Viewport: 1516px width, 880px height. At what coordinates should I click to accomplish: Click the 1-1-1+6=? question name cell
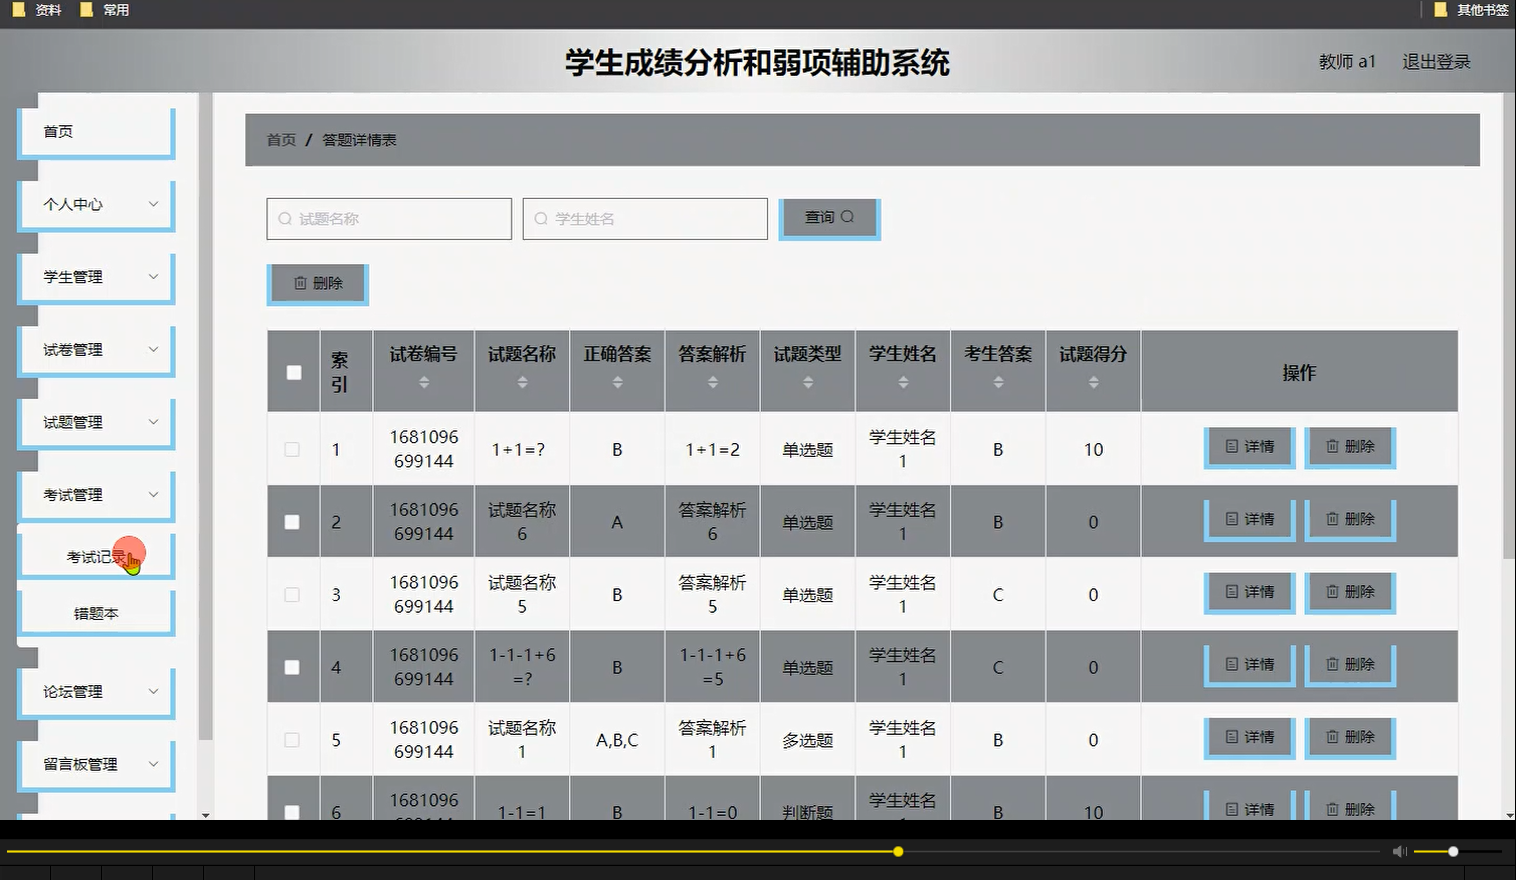coord(522,667)
